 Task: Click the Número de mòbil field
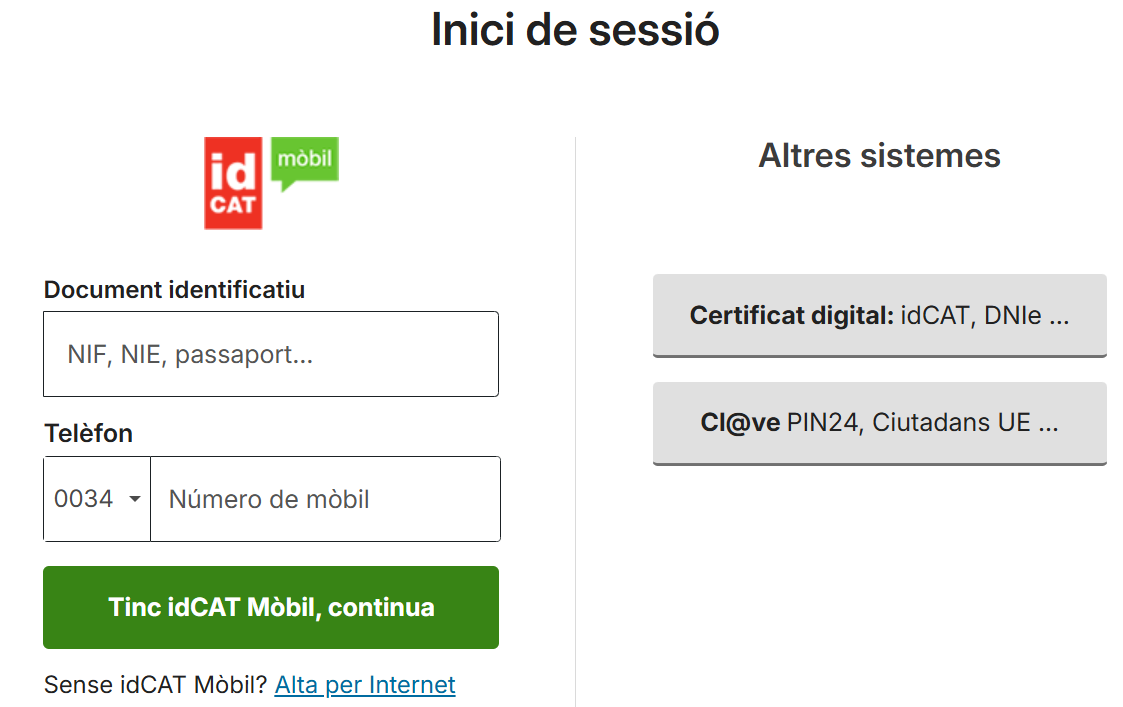point(325,499)
